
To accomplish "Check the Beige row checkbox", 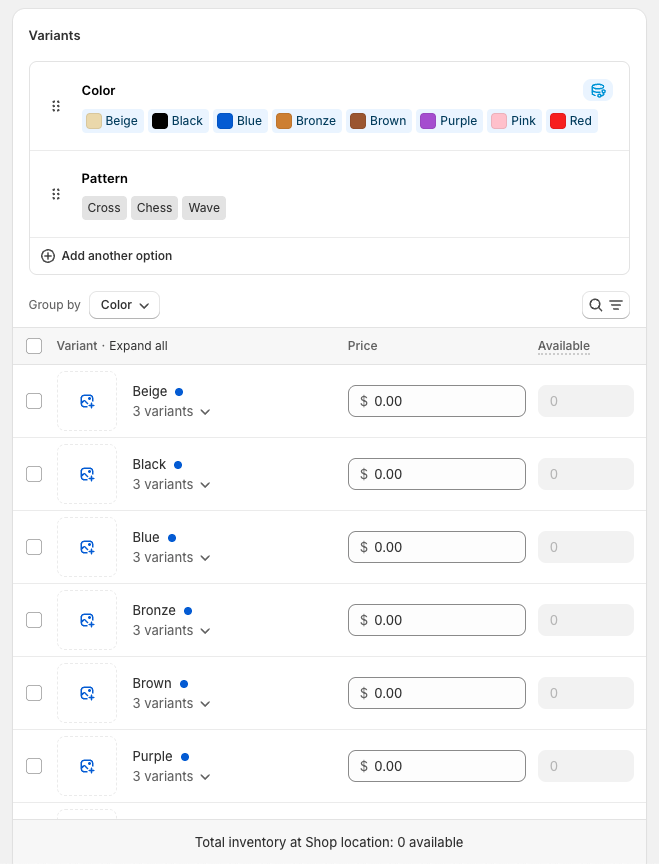I will (x=33, y=401).
